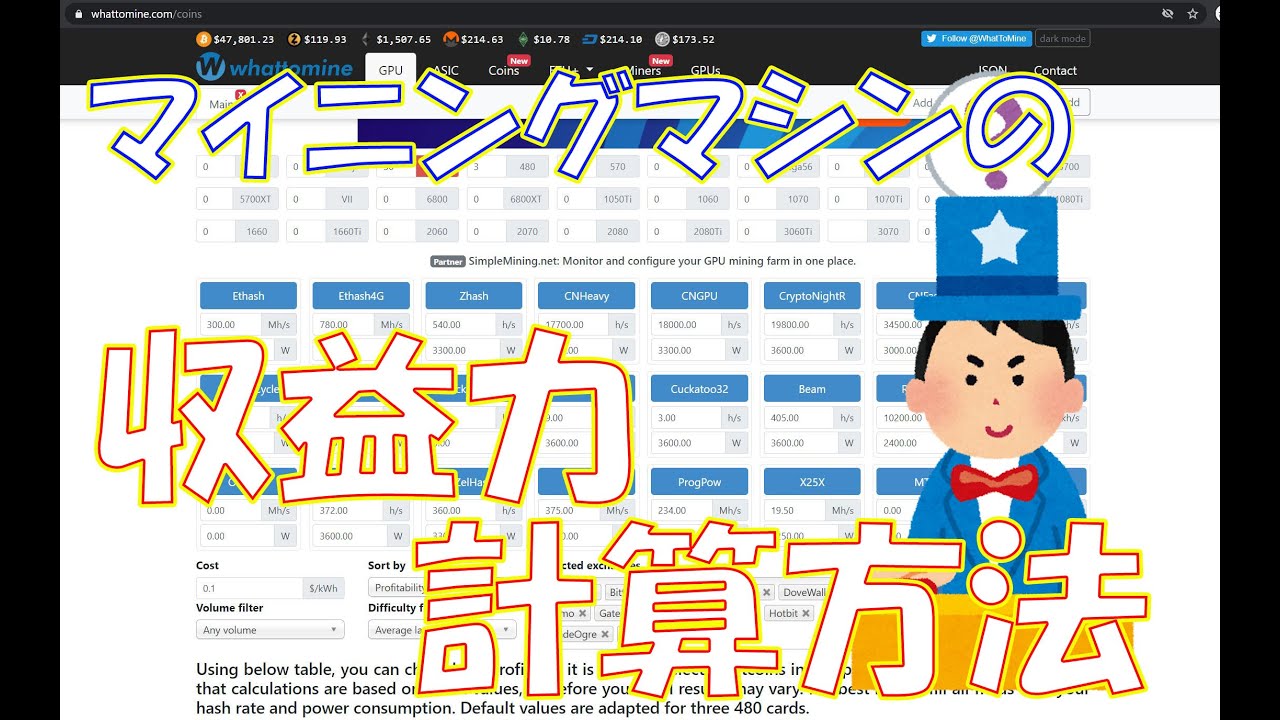Click the electricity Cost input field
The height and width of the screenshot is (720, 1280).
click(x=249, y=588)
